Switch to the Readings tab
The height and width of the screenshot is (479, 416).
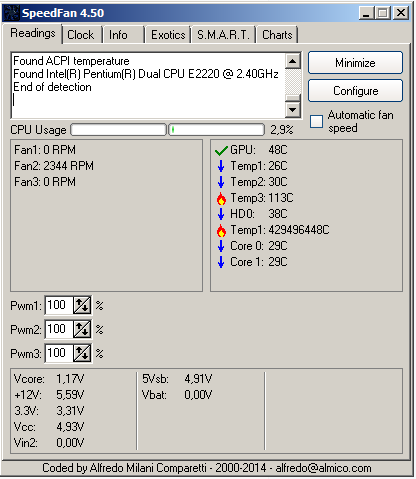point(33,34)
